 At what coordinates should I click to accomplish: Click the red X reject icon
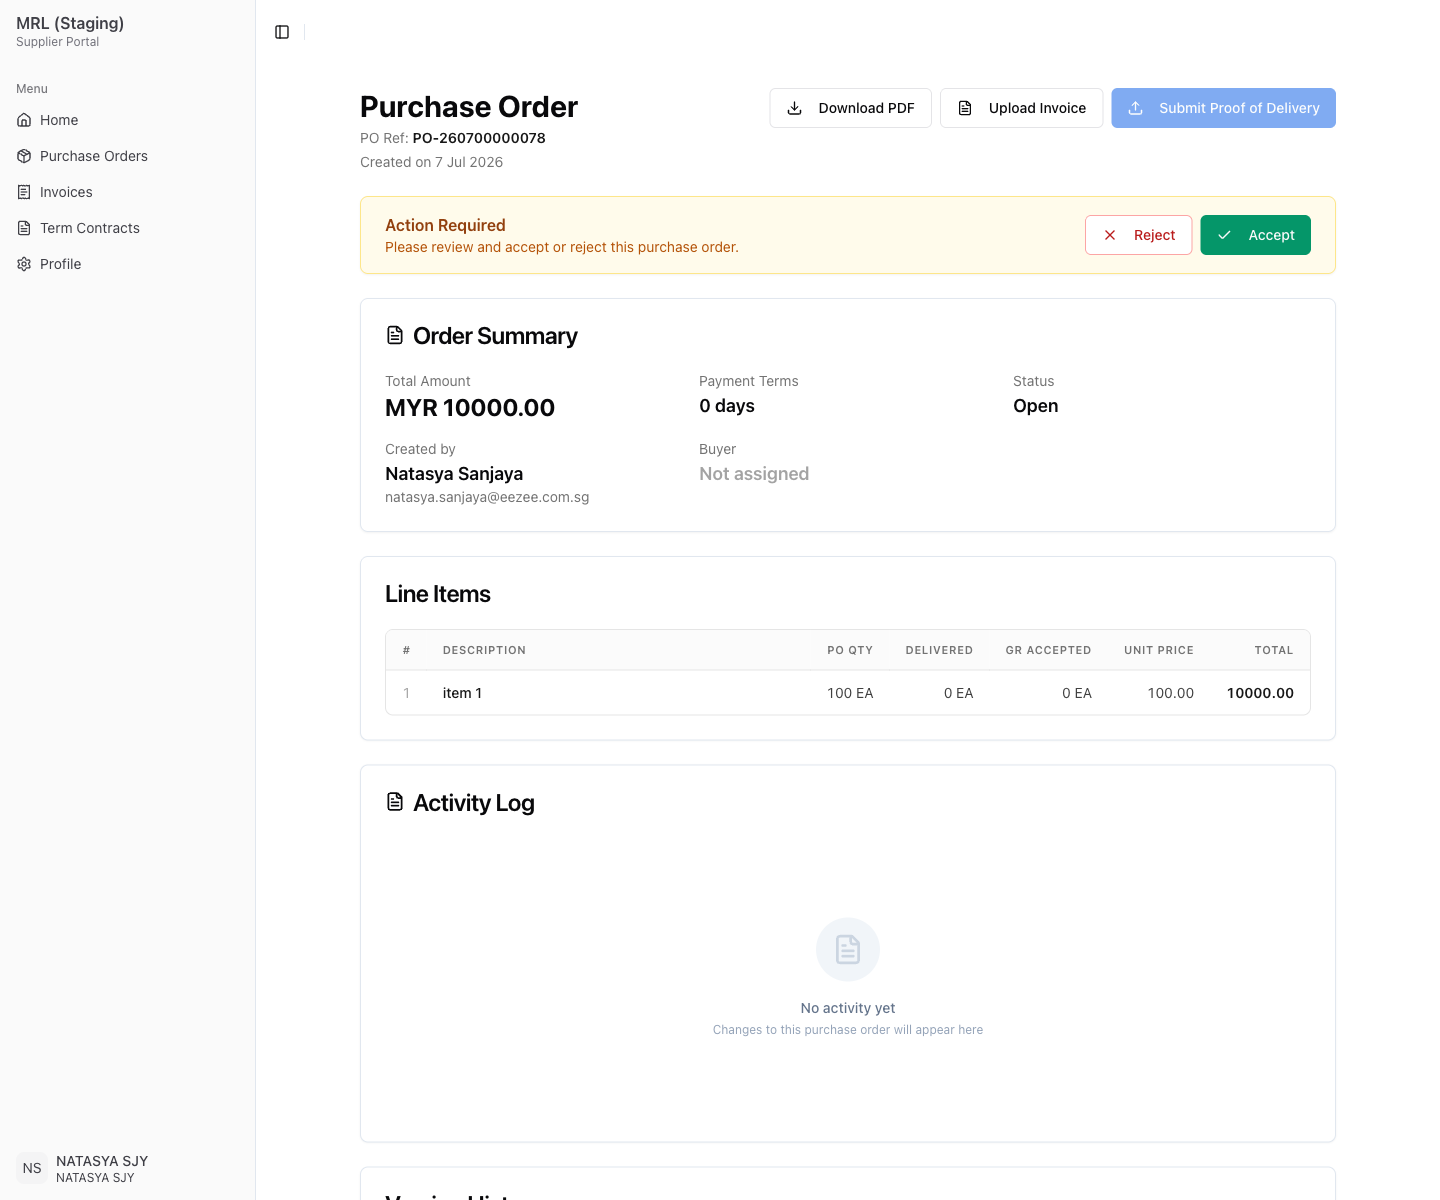point(1110,235)
